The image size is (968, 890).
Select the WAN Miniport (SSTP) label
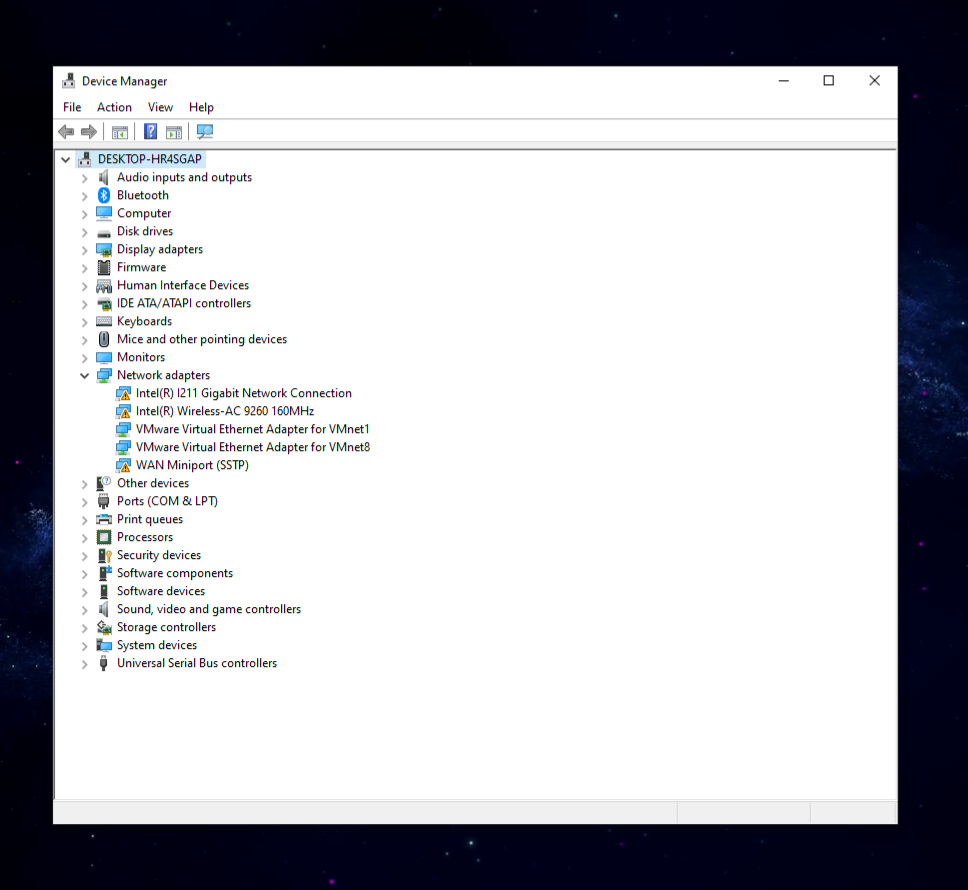click(x=192, y=465)
